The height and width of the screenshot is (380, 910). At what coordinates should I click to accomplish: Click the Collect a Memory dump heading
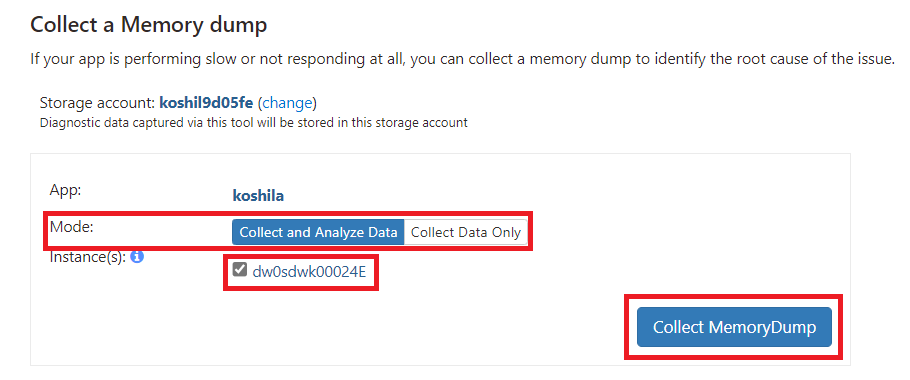click(x=149, y=25)
